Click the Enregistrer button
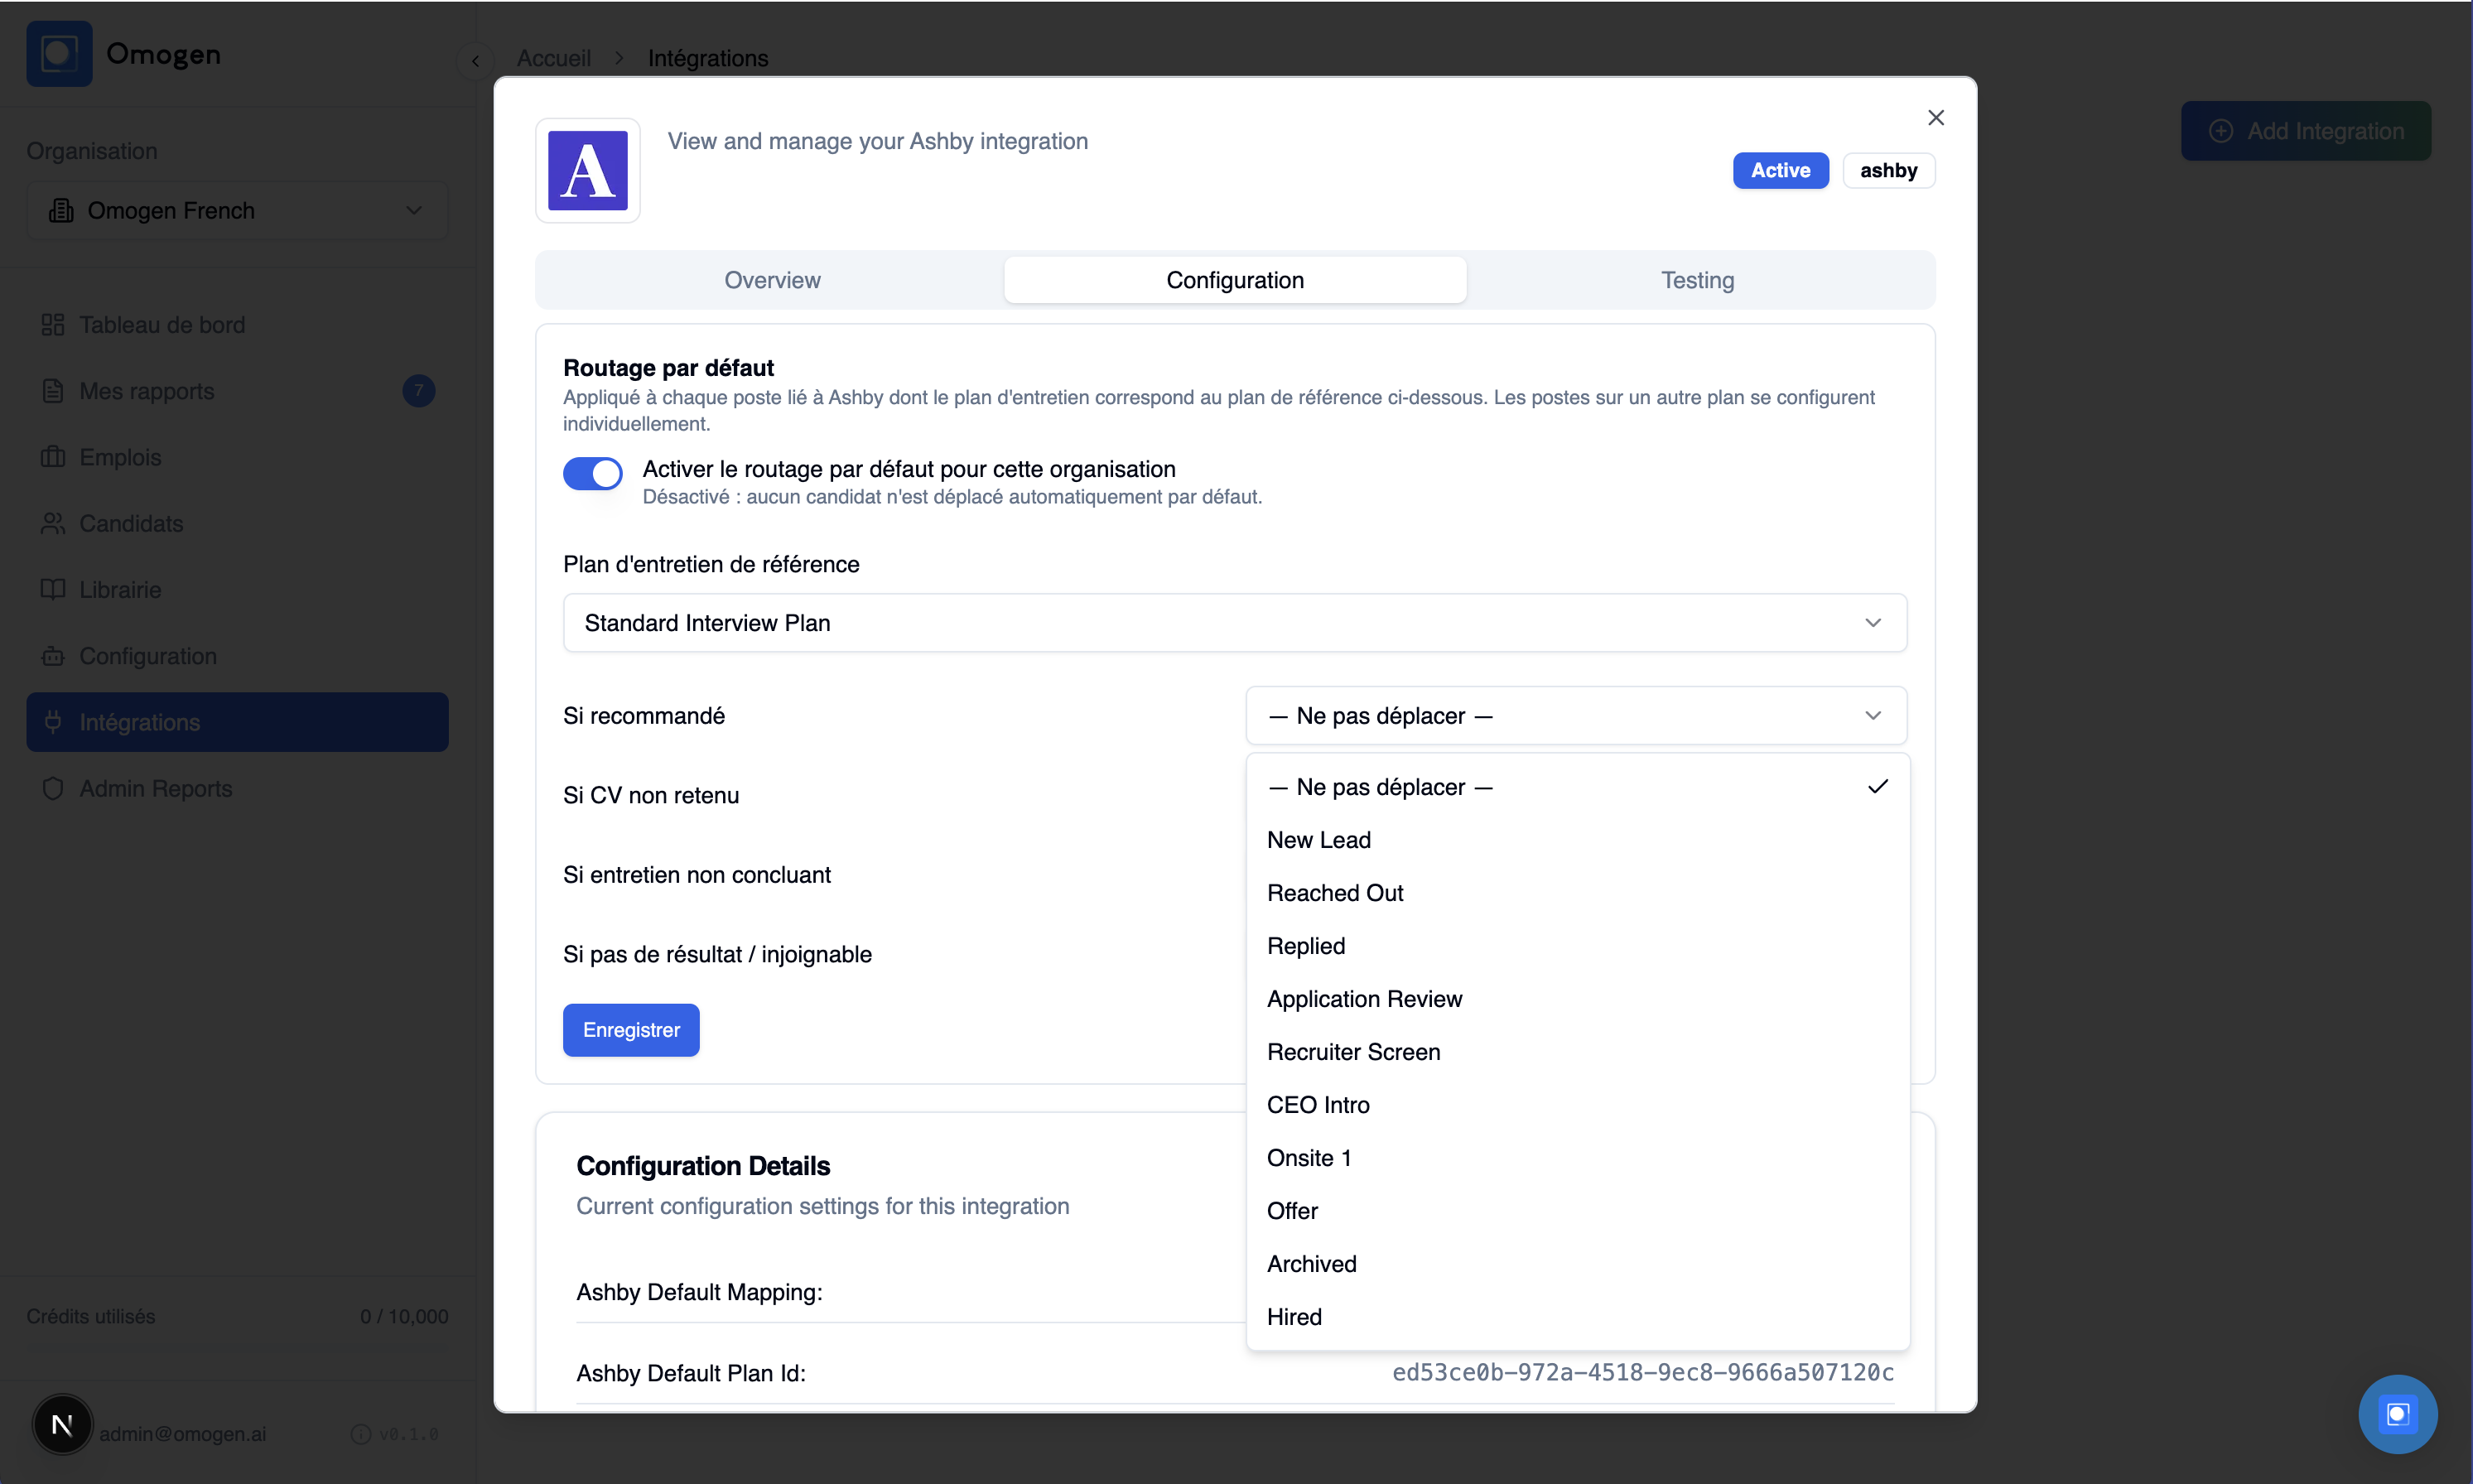 [x=631, y=1030]
